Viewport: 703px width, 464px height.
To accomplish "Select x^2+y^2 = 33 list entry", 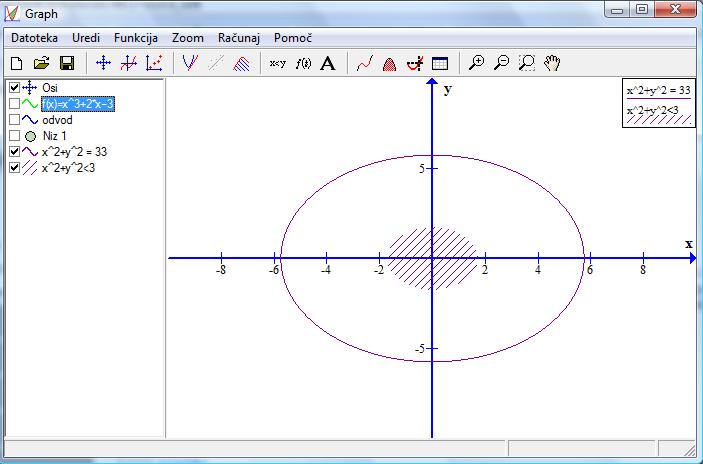I will click(77, 152).
